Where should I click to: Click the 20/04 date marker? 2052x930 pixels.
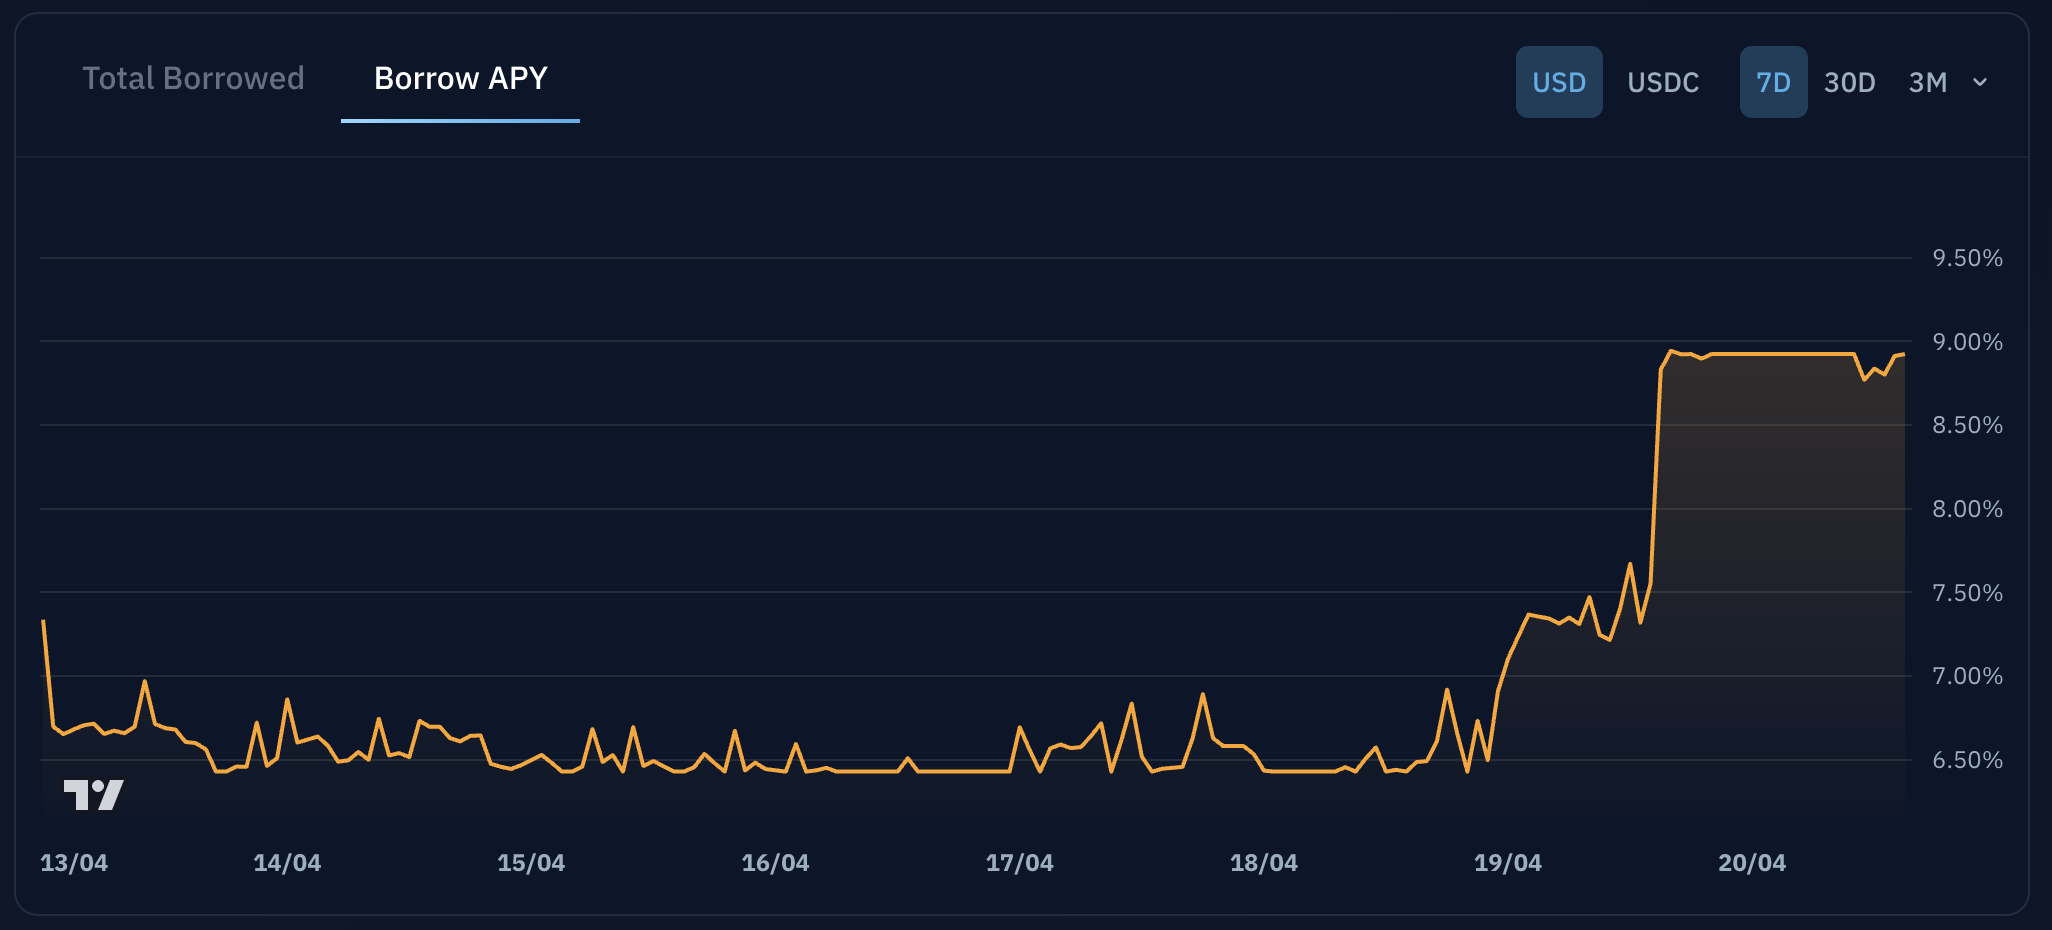click(x=1751, y=863)
